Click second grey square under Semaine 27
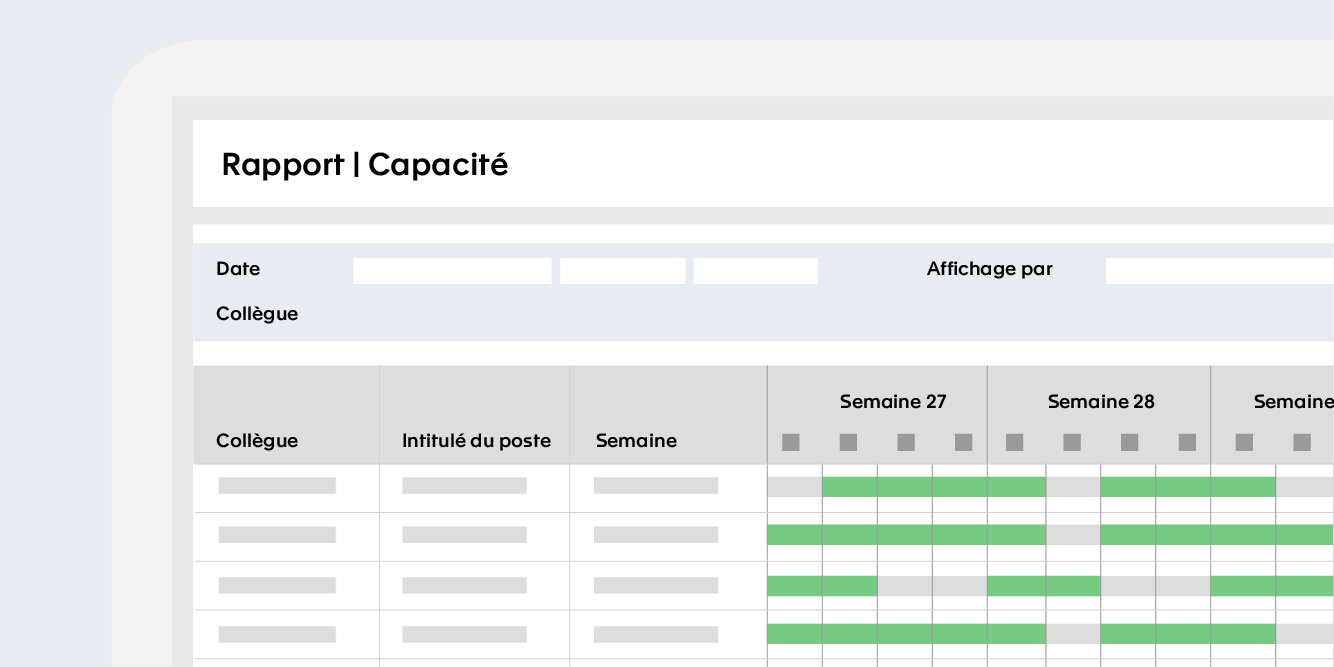 pos(848,442)
